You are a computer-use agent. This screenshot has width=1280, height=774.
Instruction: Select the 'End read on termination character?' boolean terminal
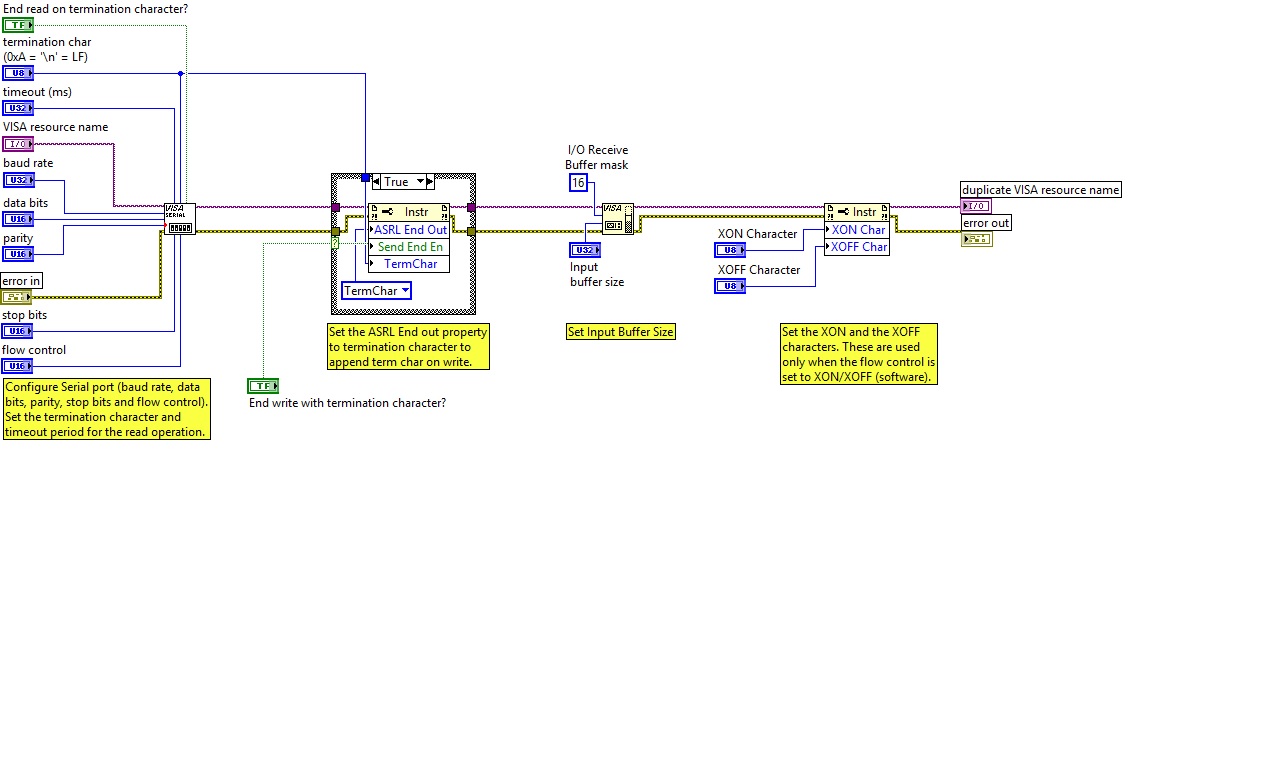[x=18, y=25]
